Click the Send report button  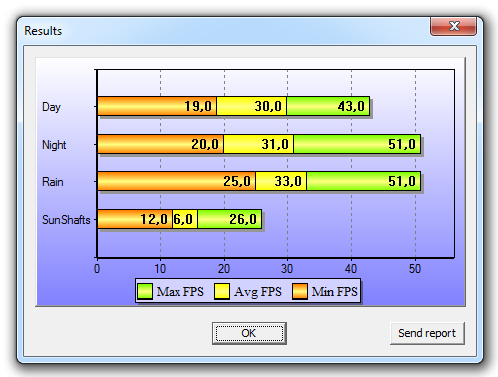[x=427, y=333]
